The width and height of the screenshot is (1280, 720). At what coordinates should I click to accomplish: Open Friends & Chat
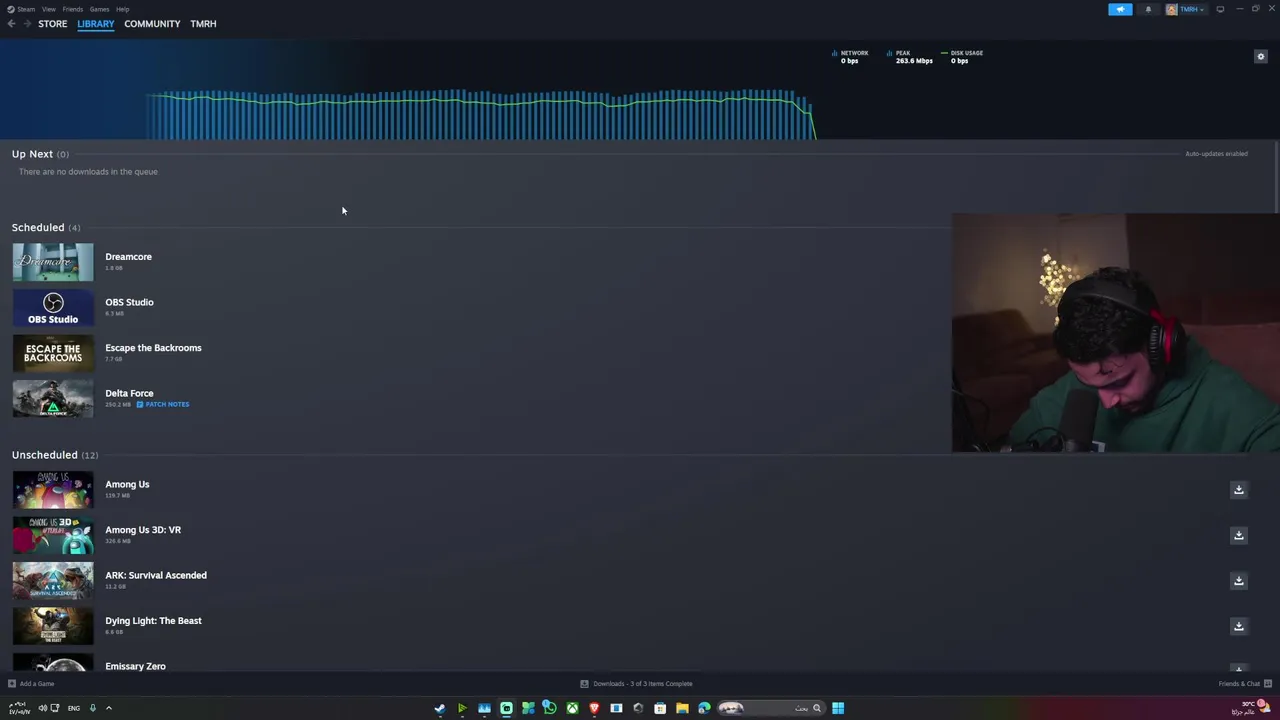[x=1245, y=684]
